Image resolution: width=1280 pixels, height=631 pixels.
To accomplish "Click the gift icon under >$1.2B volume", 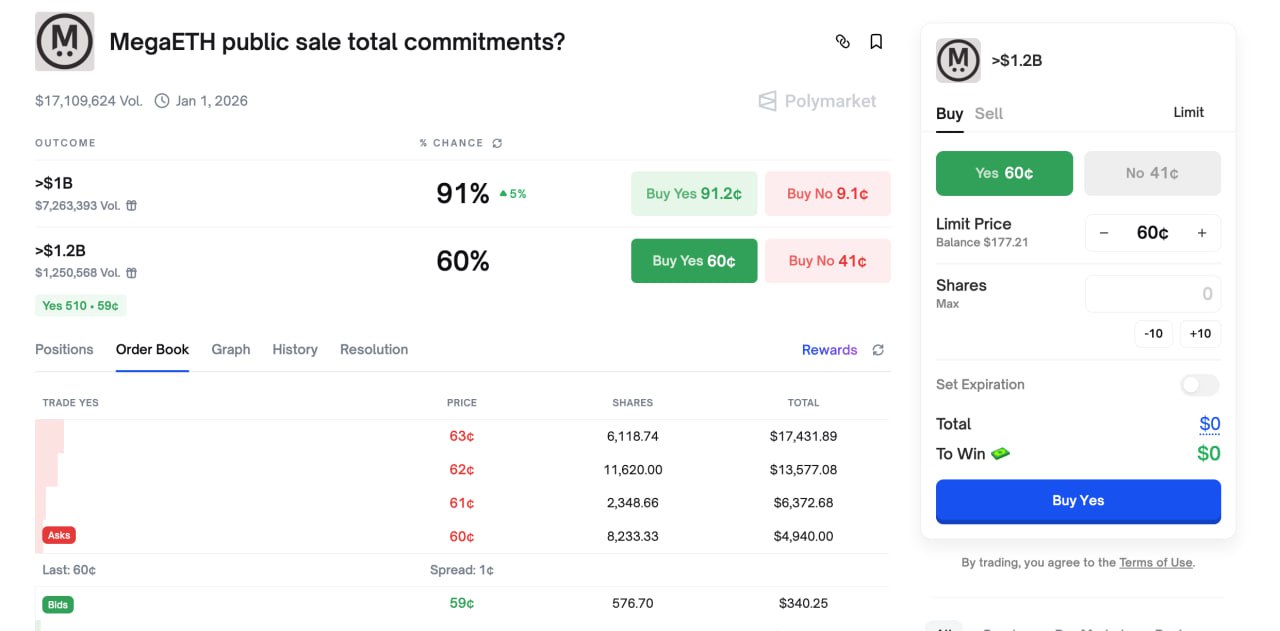I will coord(131,273).
